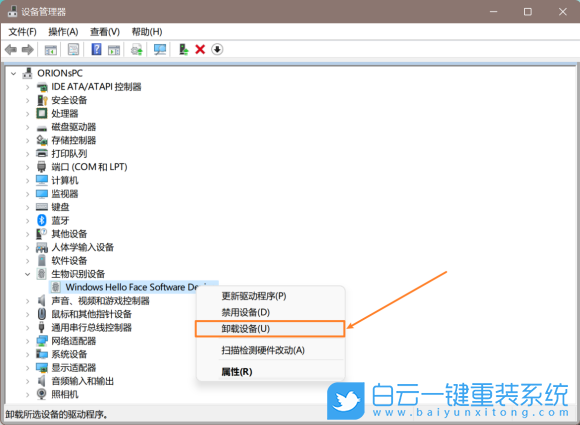Click the 照相机 camera icon
This screenshot has width=580, height=425.
pos(42,394)
